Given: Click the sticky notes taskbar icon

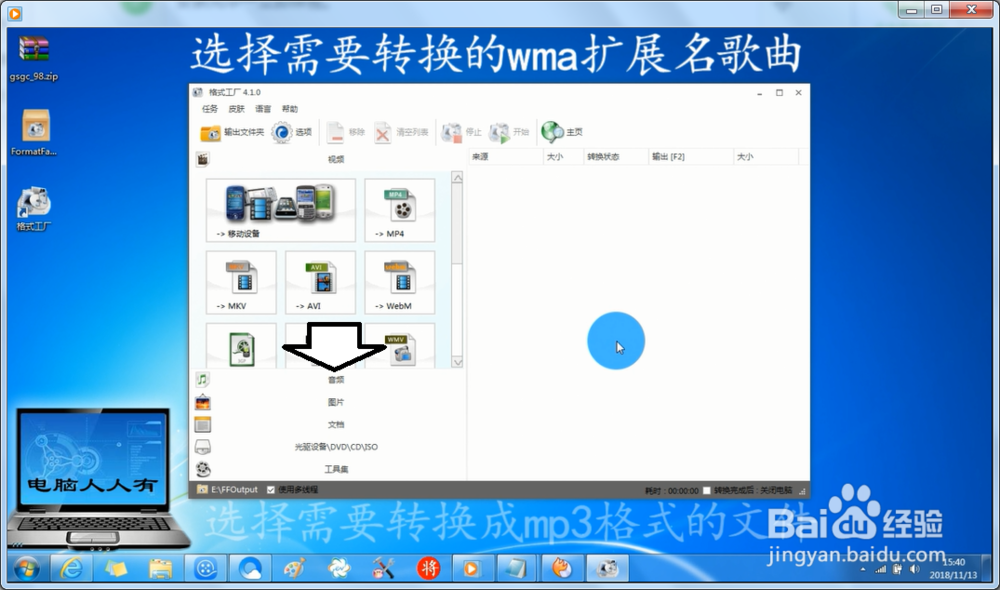Looking at the screenshot, I should [x=116, y=568].
